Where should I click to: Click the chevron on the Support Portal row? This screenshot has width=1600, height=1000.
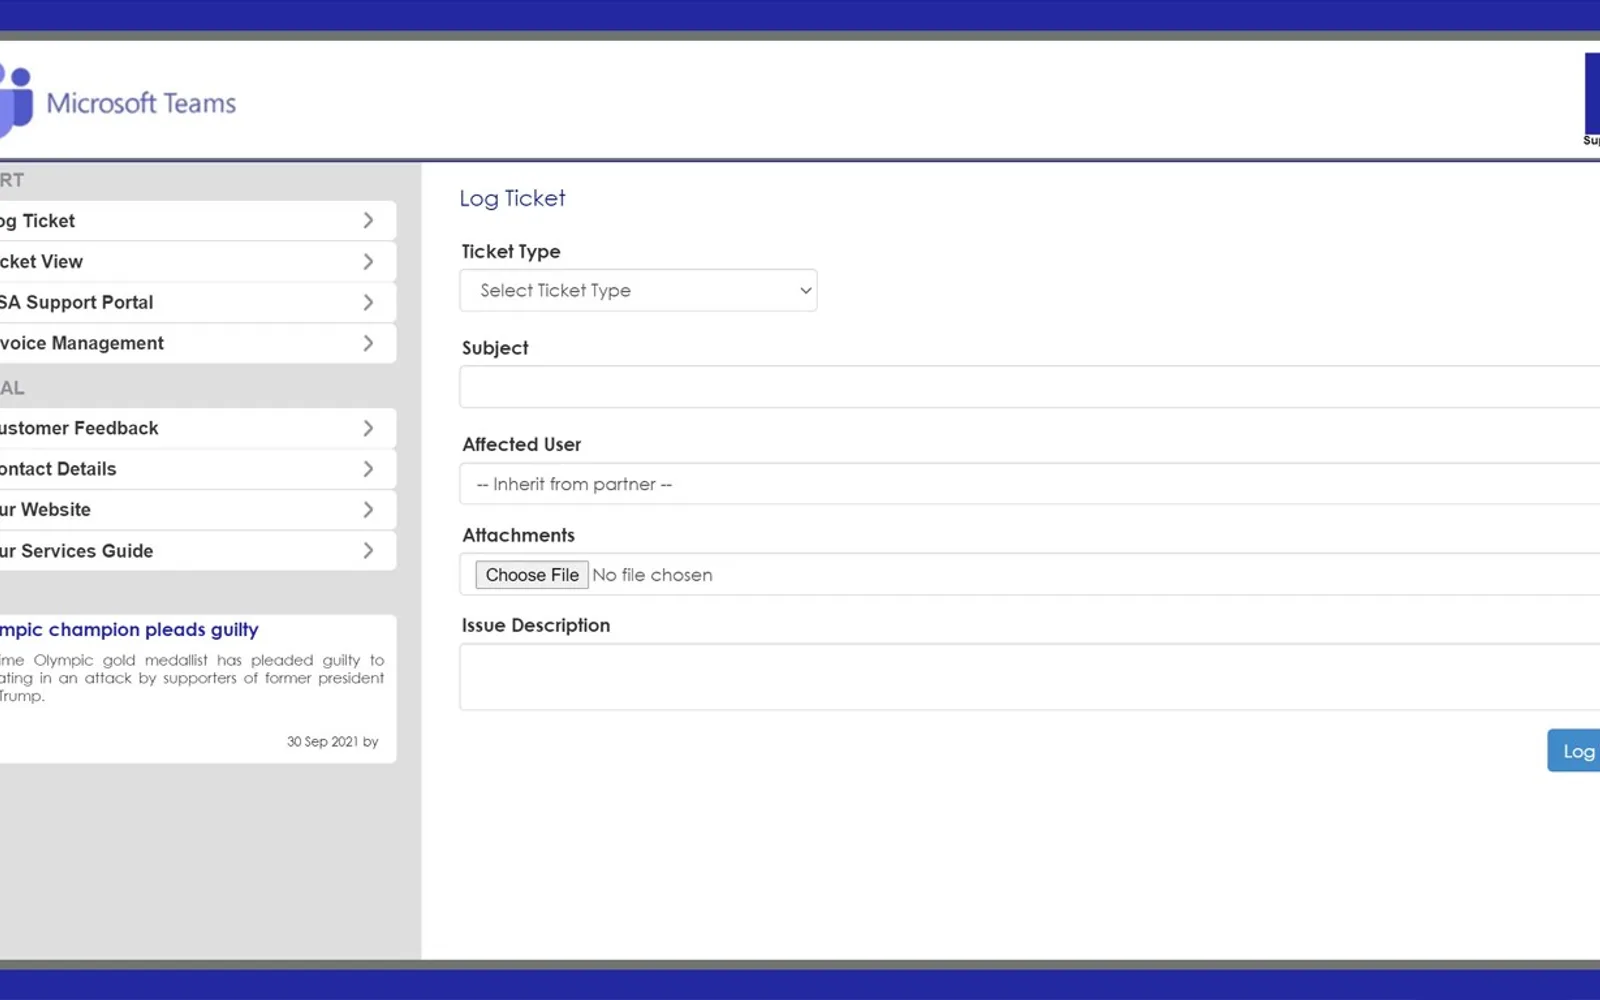[x=368, y=302]
